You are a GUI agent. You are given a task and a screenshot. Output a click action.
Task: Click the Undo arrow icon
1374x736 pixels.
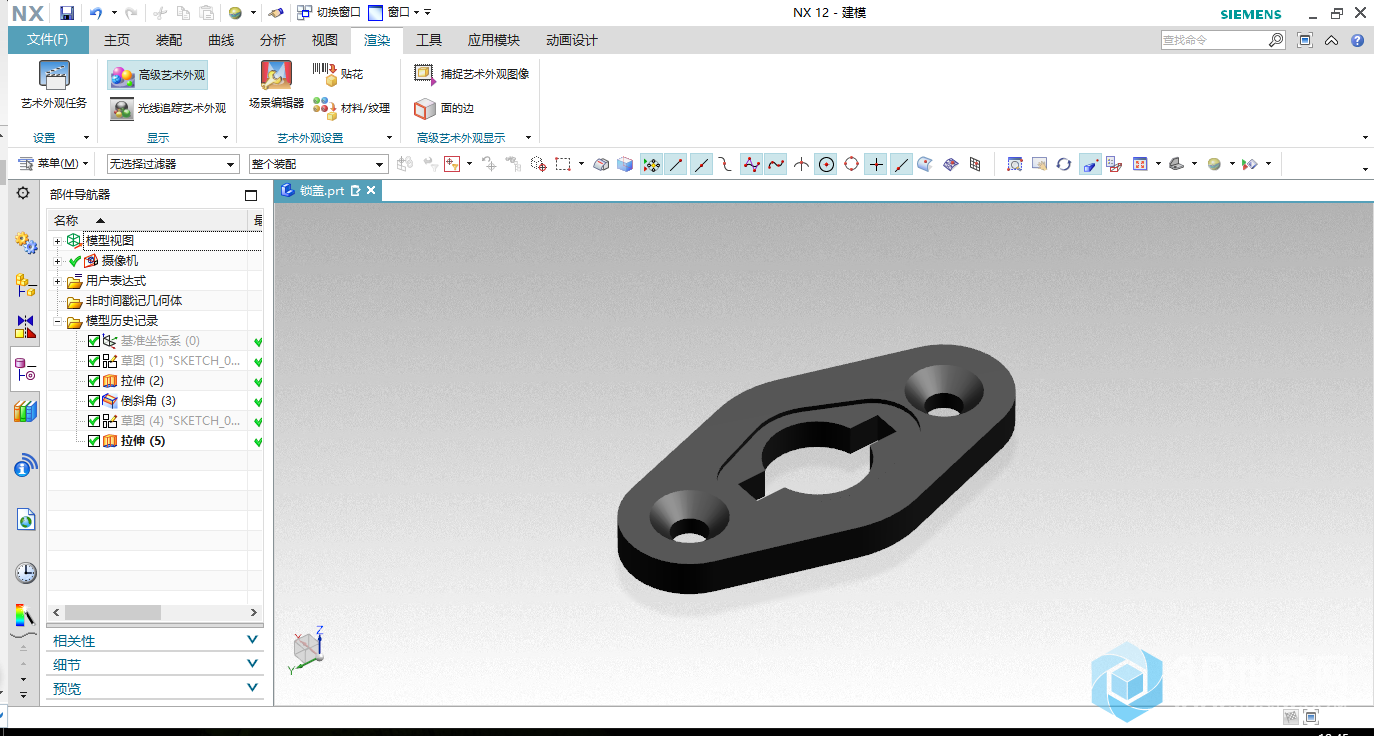point(96,13)
